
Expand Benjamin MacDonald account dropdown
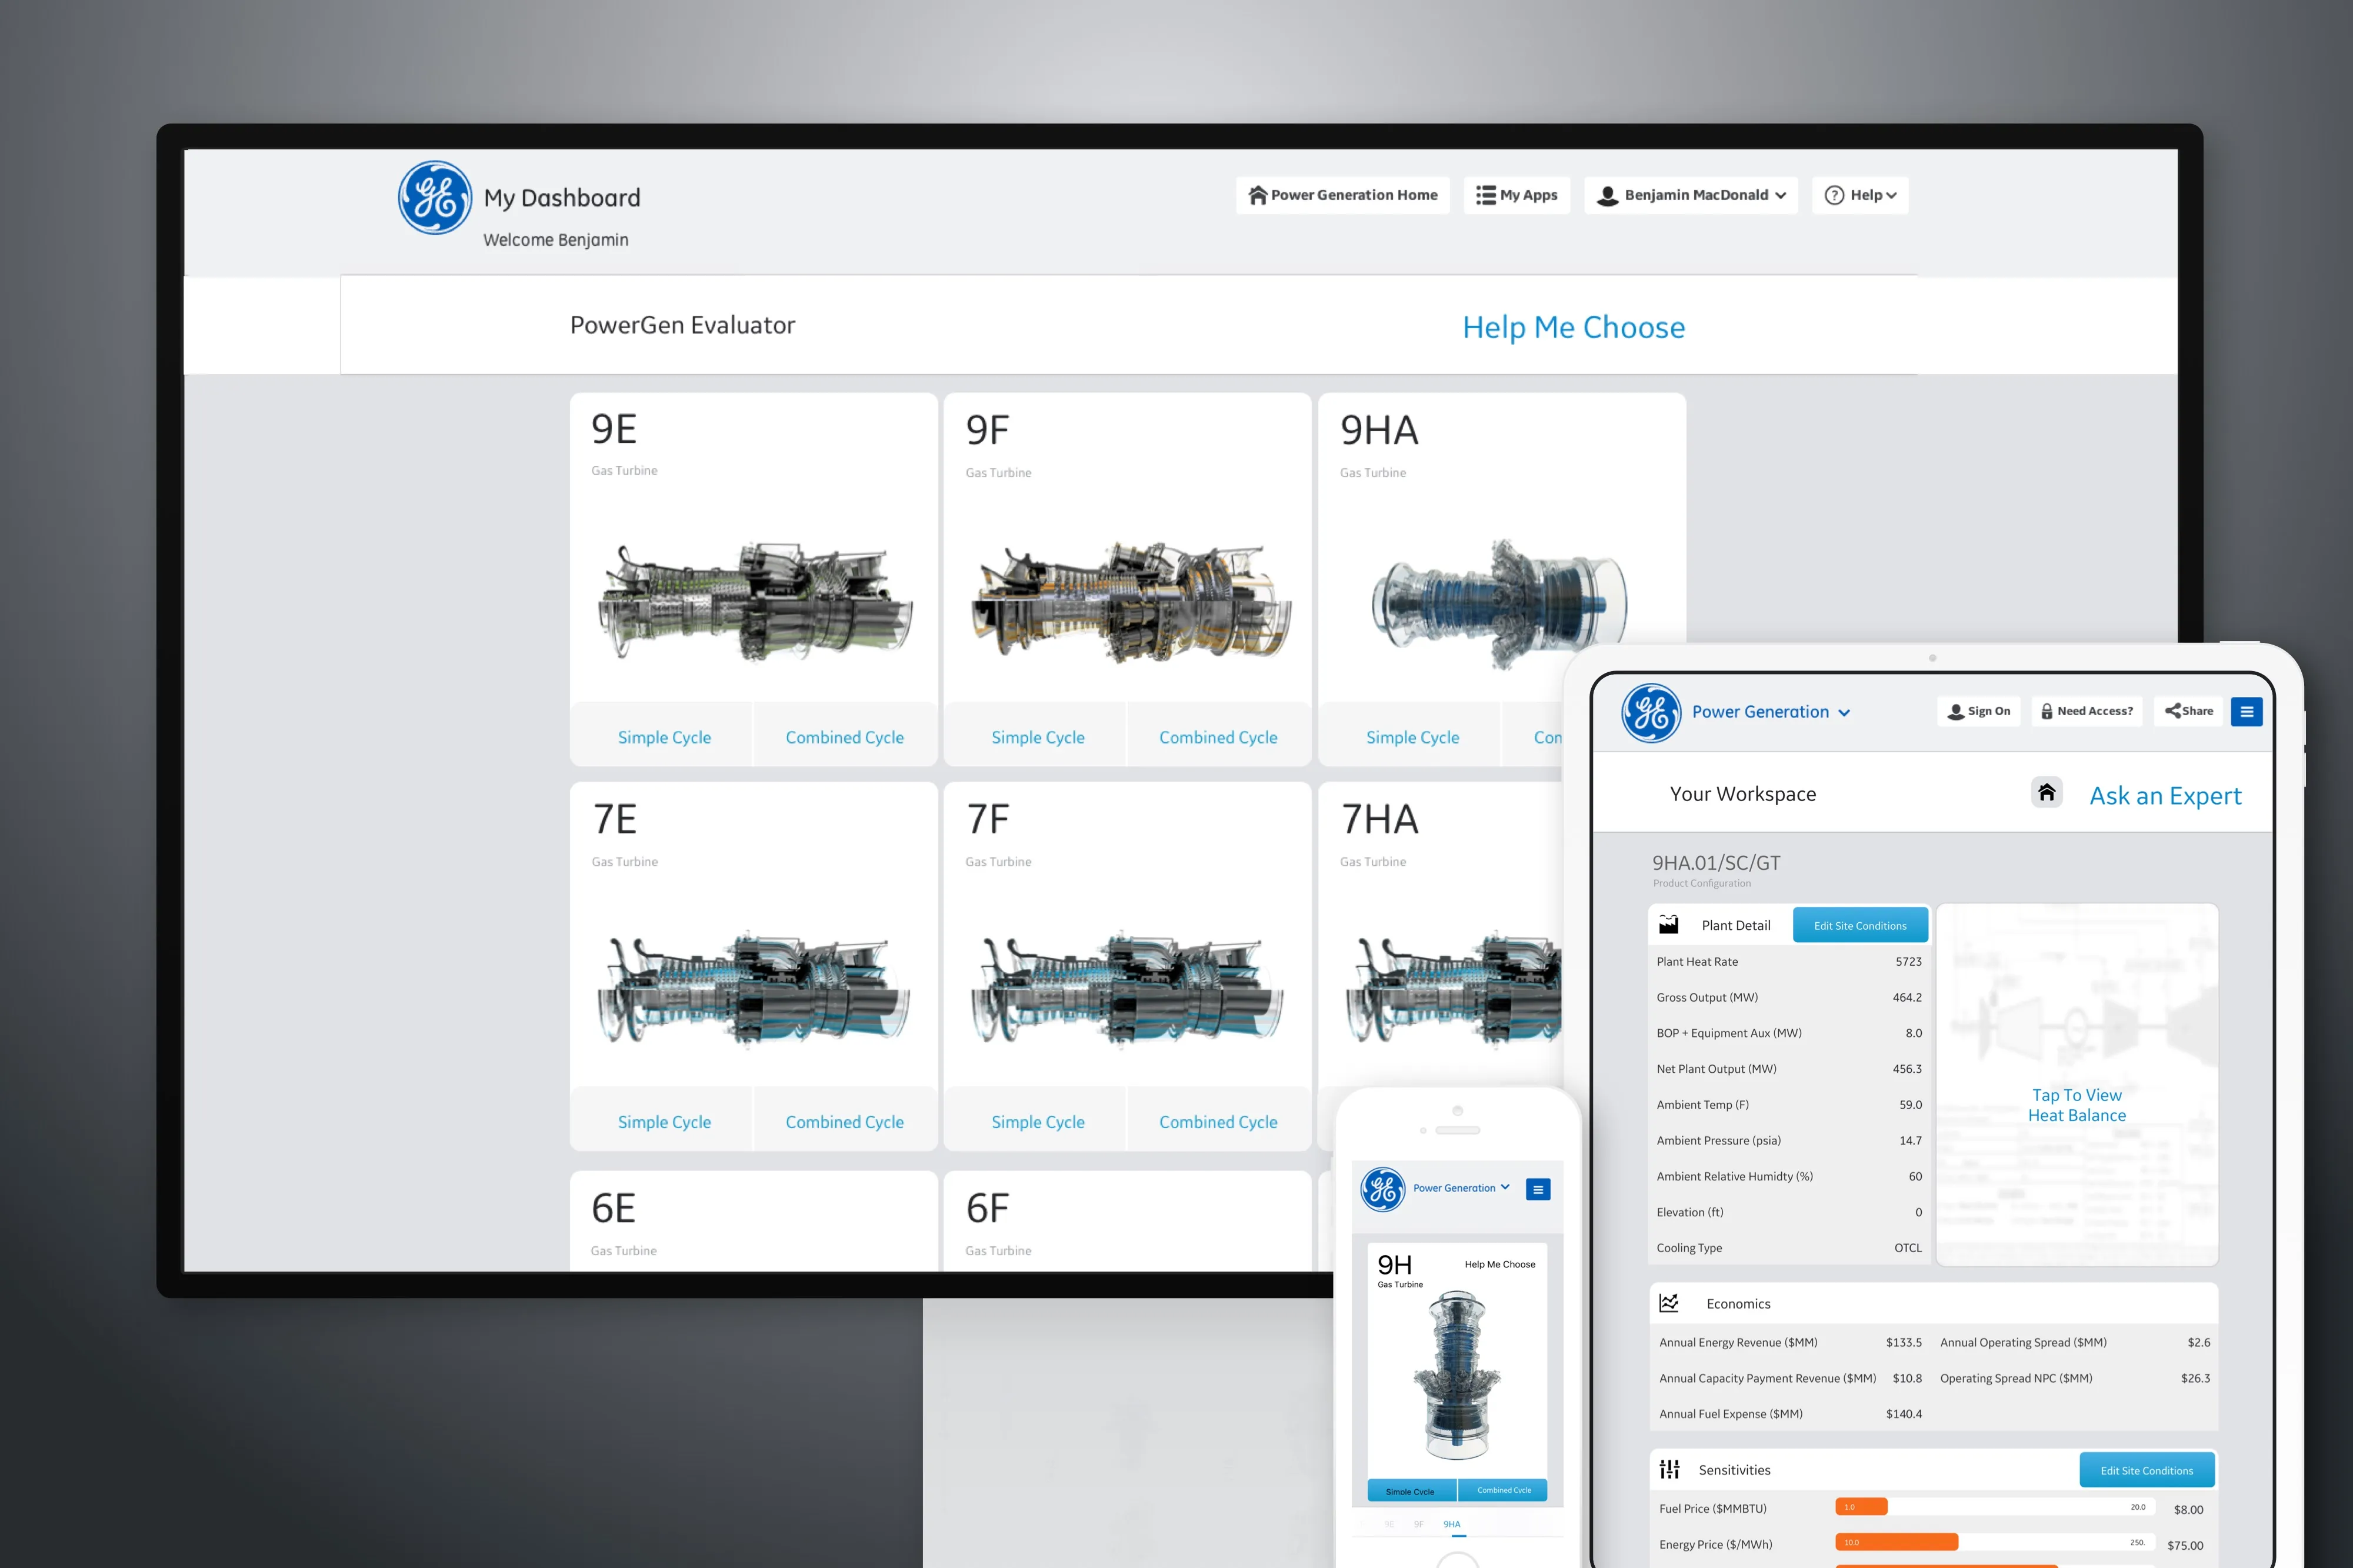pos(1691,195)
